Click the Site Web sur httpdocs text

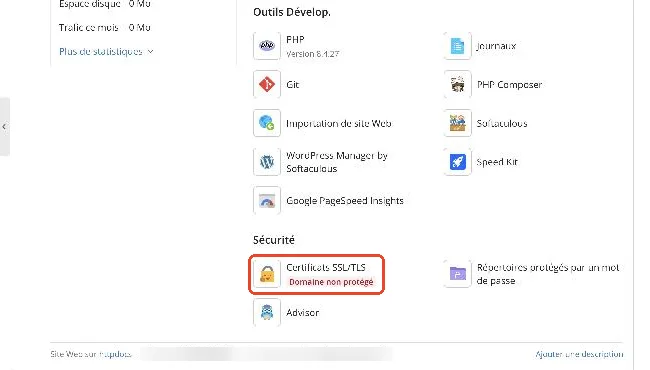[91, 354]
